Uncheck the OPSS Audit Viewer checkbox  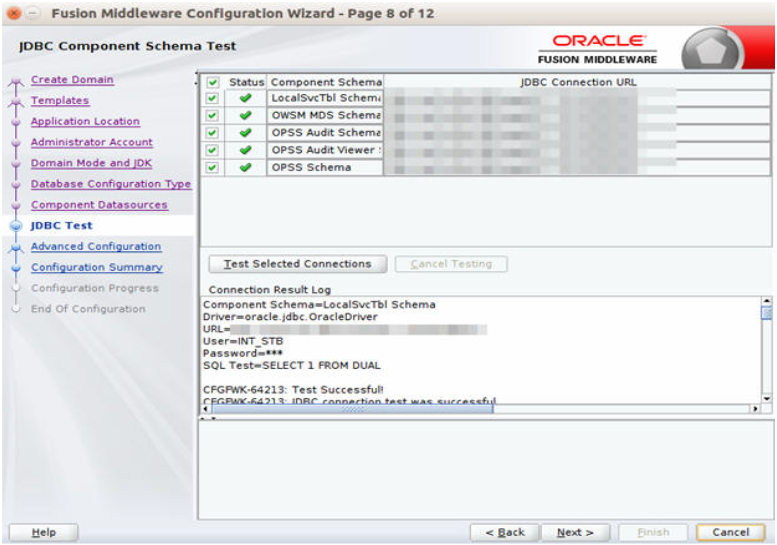[213, 150]
